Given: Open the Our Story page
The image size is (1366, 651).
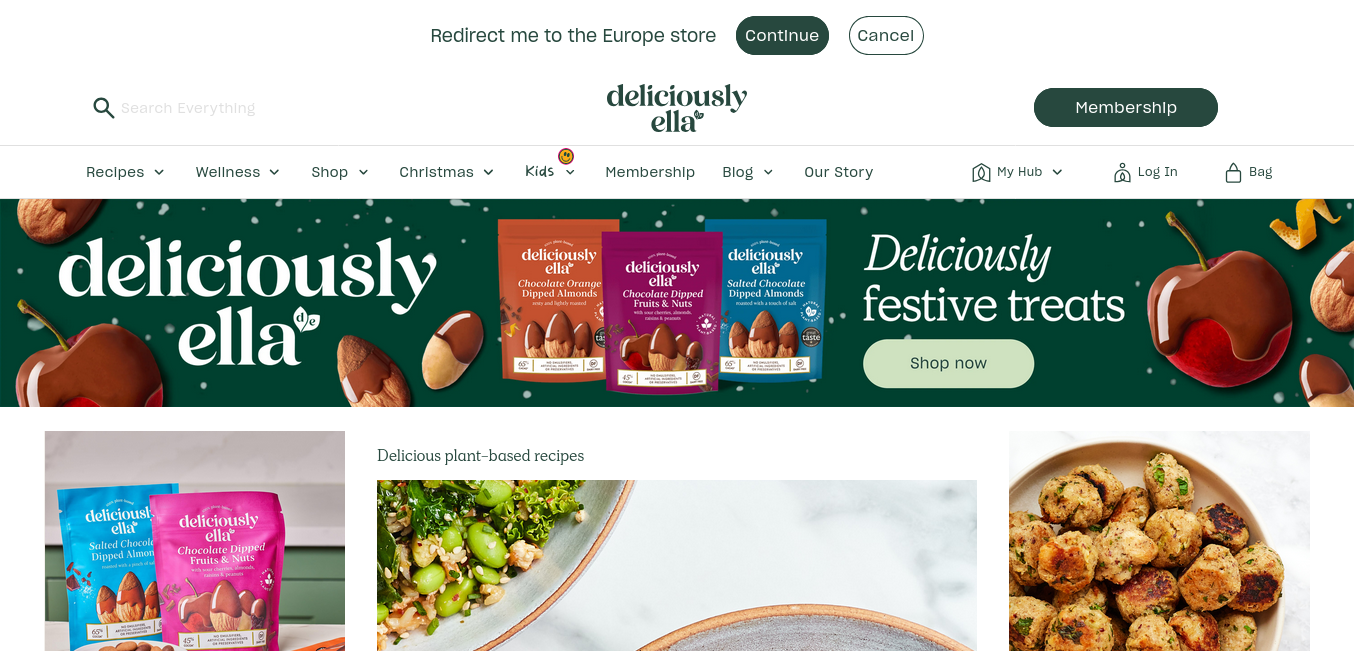Looking at the screenshot, I should tap(839, 172).
